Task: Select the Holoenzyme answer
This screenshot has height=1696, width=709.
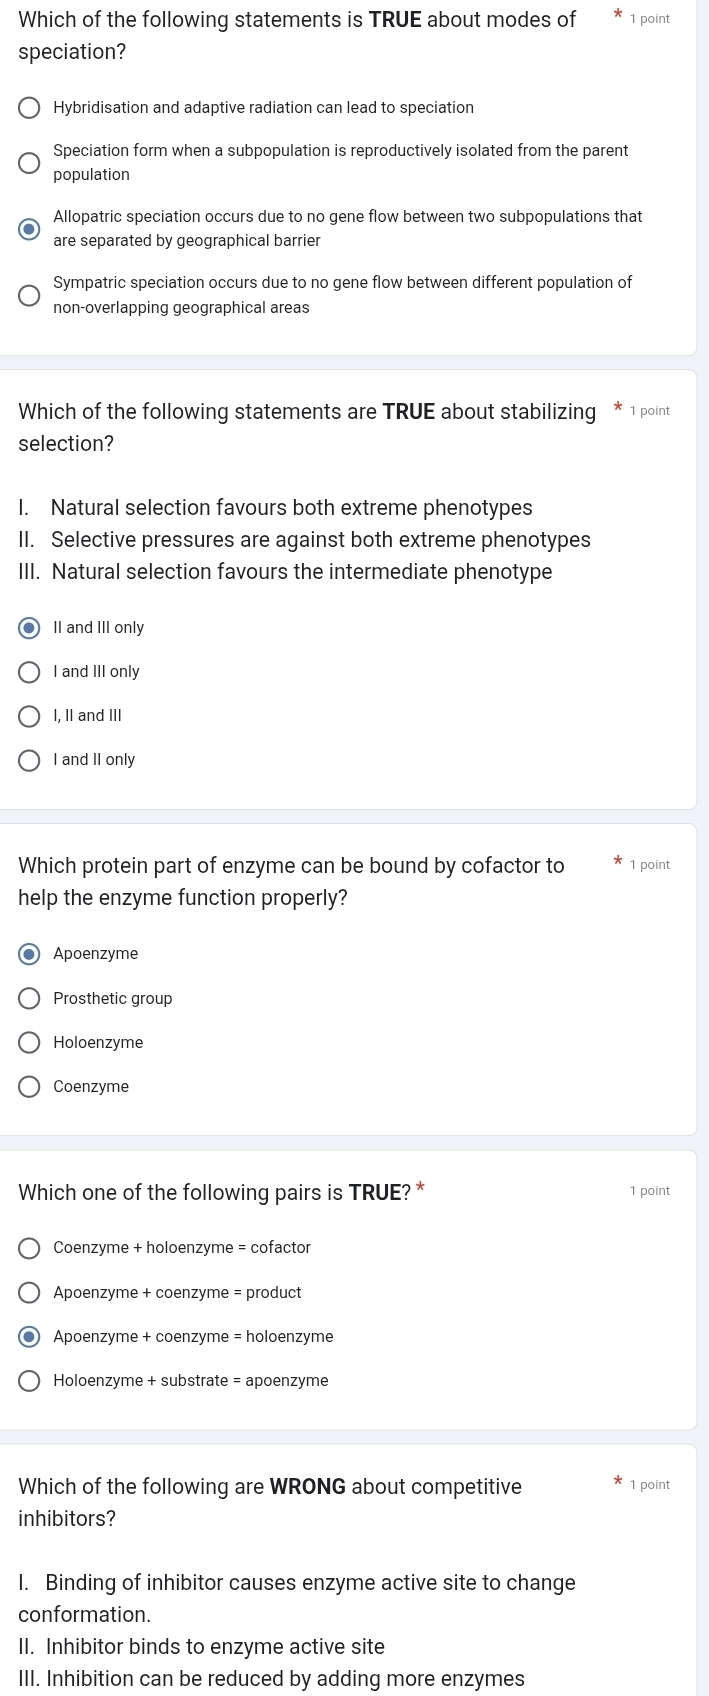Action: click(x=30, y=1042)
